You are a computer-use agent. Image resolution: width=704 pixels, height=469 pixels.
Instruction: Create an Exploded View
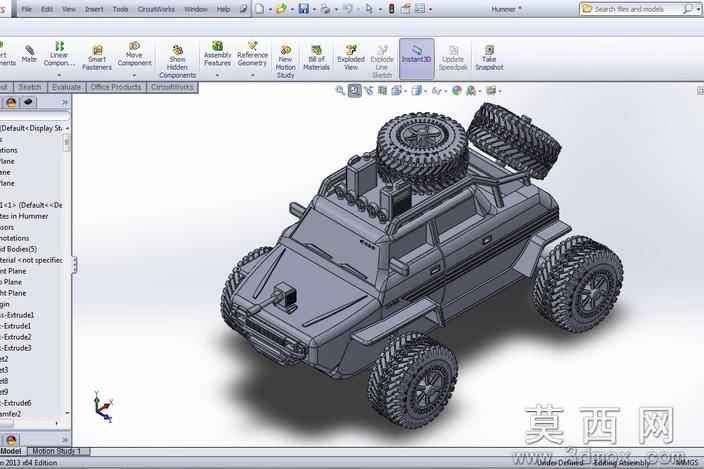[x=351, y=57]
